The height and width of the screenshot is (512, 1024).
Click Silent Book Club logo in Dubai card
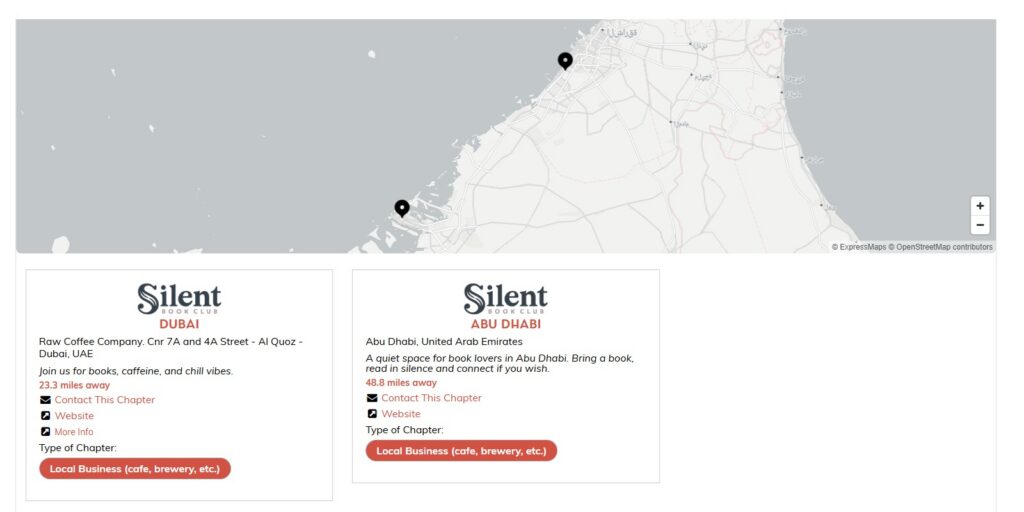click(179, 299)
